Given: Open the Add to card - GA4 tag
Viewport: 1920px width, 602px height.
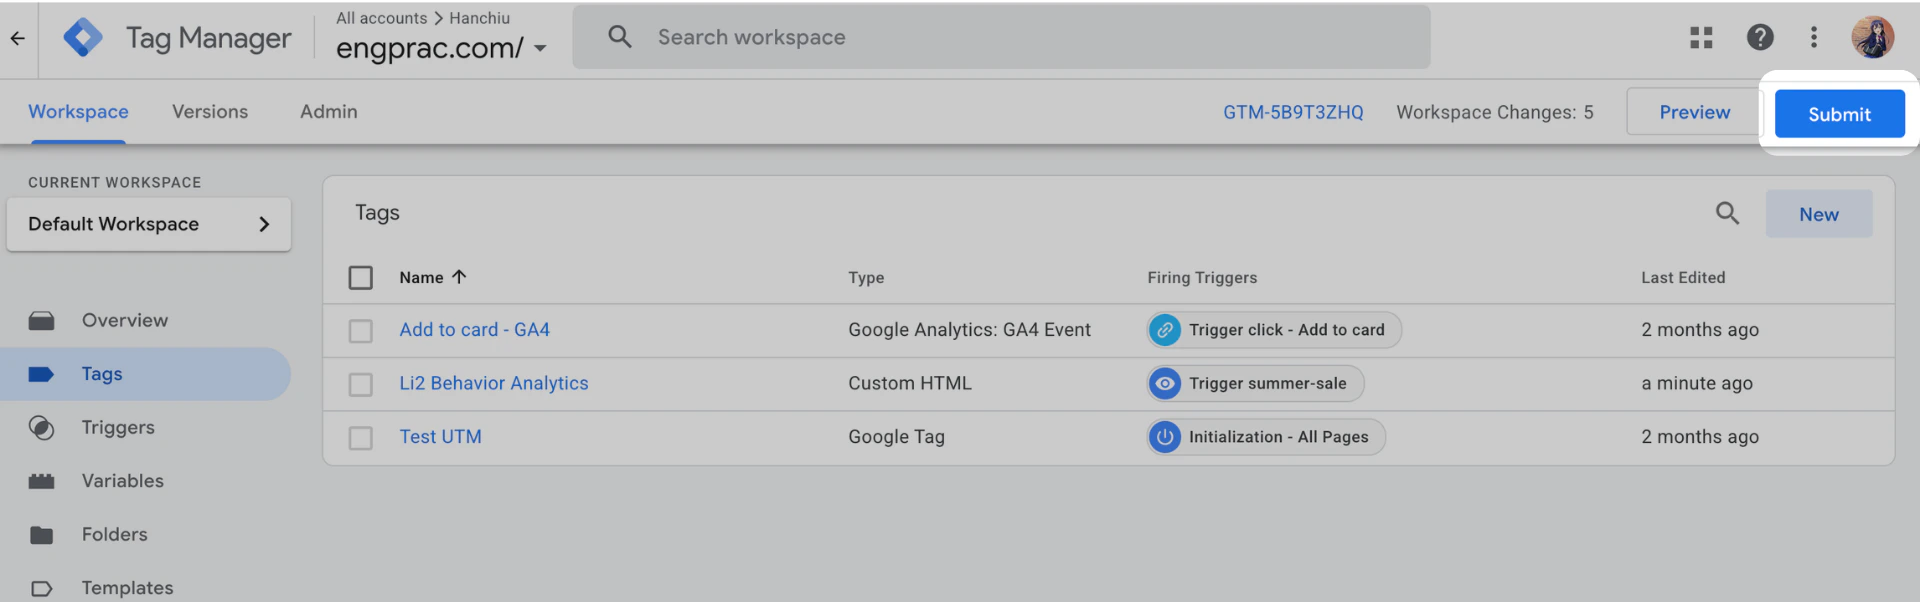Looking at the screenshot, I should click(x=474, y=330).
